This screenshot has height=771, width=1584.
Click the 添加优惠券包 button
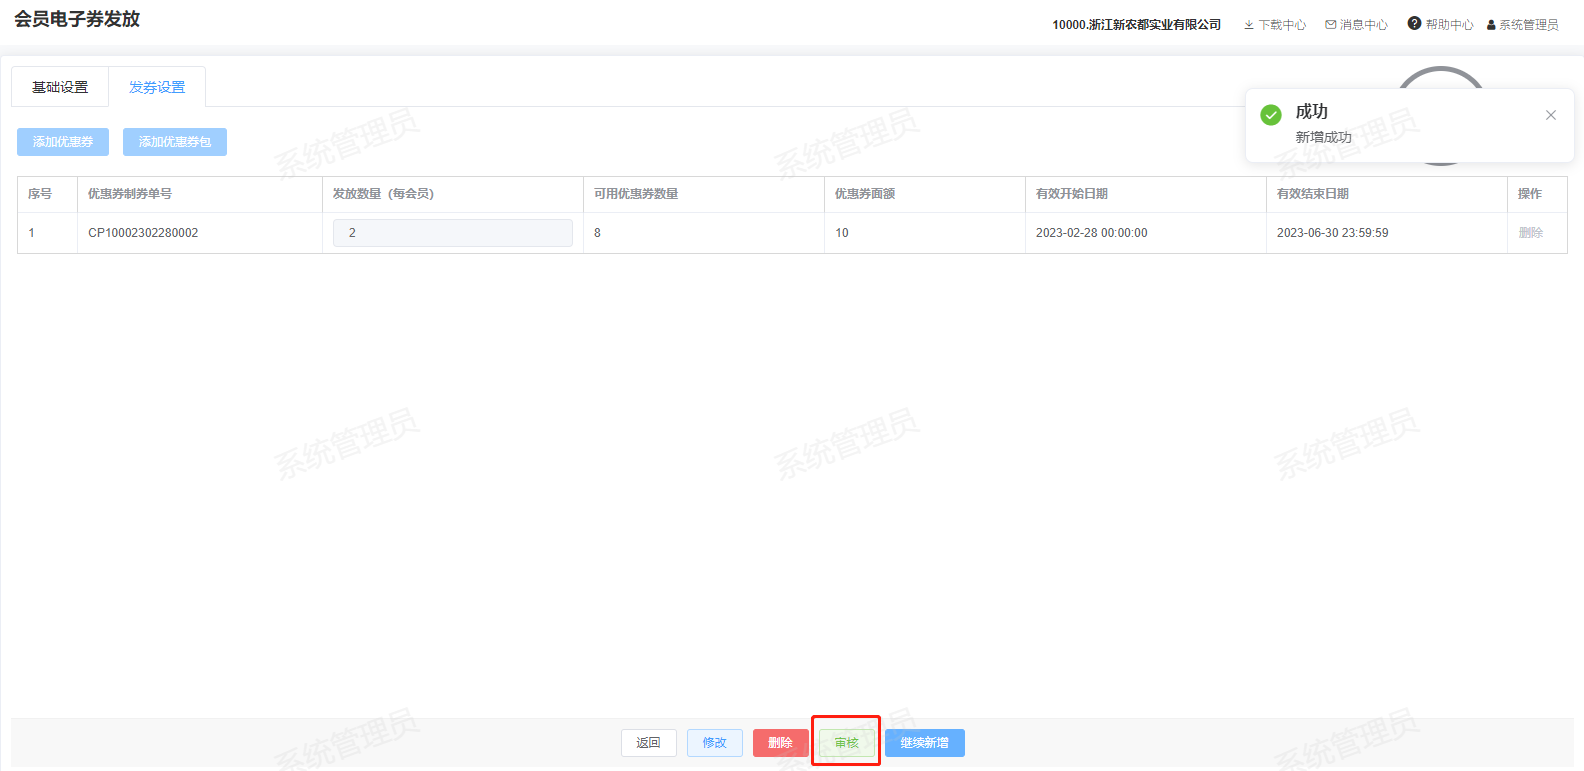coord(175,142)
